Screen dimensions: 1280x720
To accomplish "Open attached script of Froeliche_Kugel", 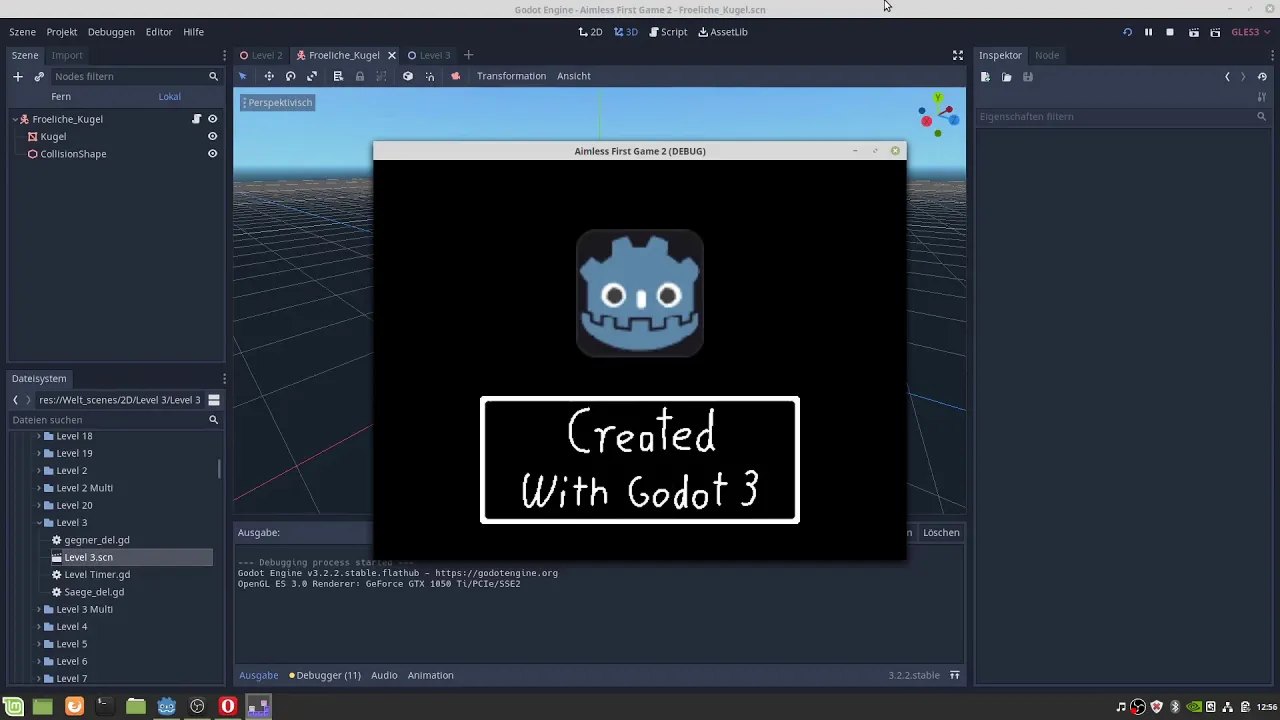I will (x=196, y=119).
